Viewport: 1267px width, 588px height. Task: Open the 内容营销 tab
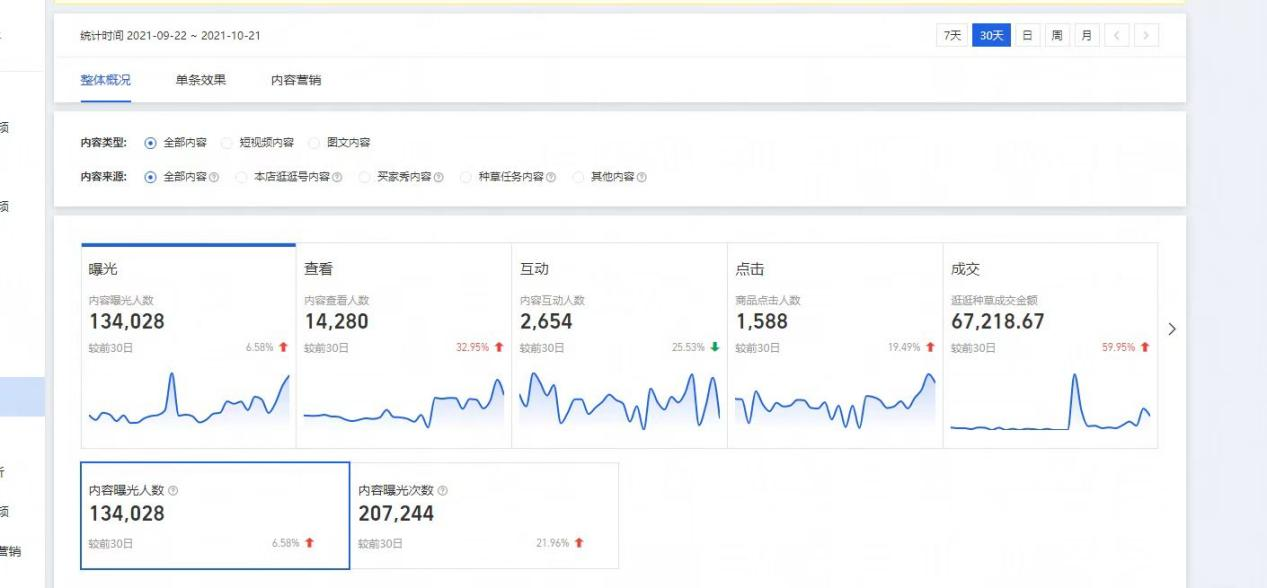296,80
